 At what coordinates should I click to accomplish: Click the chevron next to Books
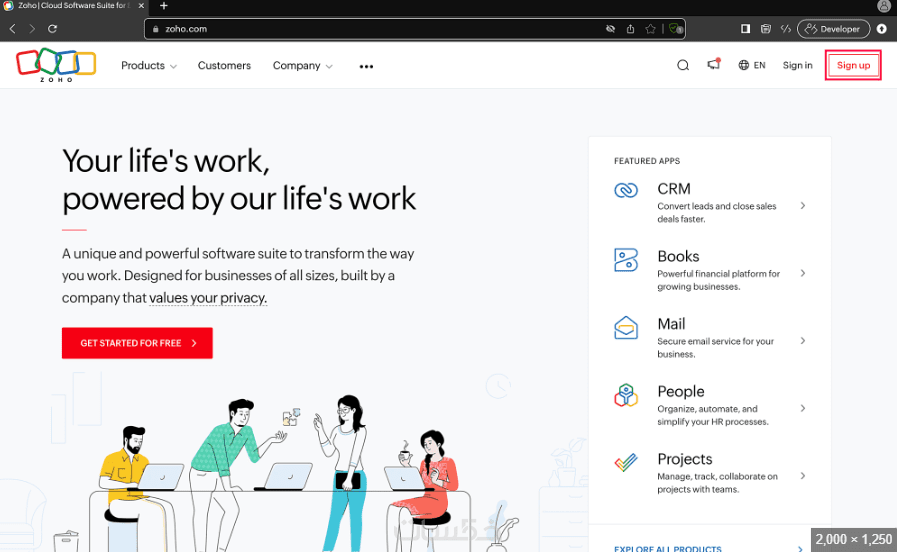(x=803, y=273)
